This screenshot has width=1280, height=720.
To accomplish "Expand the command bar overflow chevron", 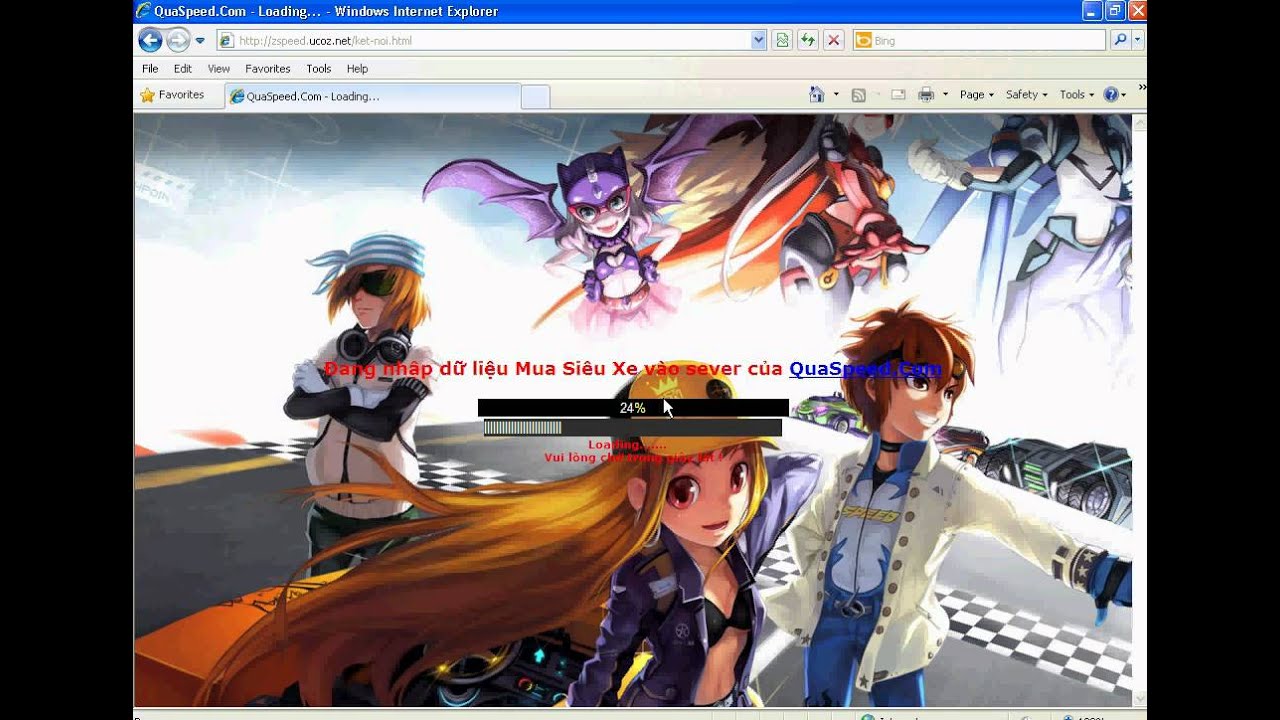I will point(1142,87).
